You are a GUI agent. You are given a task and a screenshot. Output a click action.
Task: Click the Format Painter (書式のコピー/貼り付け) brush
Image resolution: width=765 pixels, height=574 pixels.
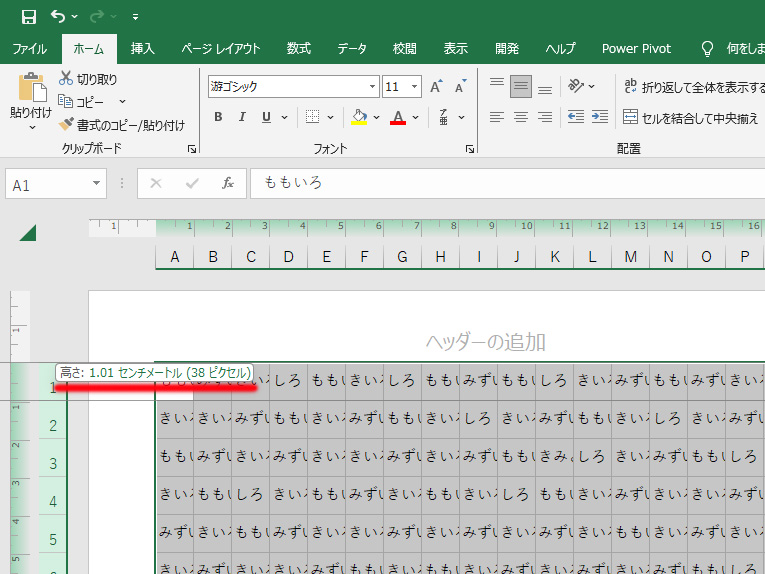click(x=66, y=125)
